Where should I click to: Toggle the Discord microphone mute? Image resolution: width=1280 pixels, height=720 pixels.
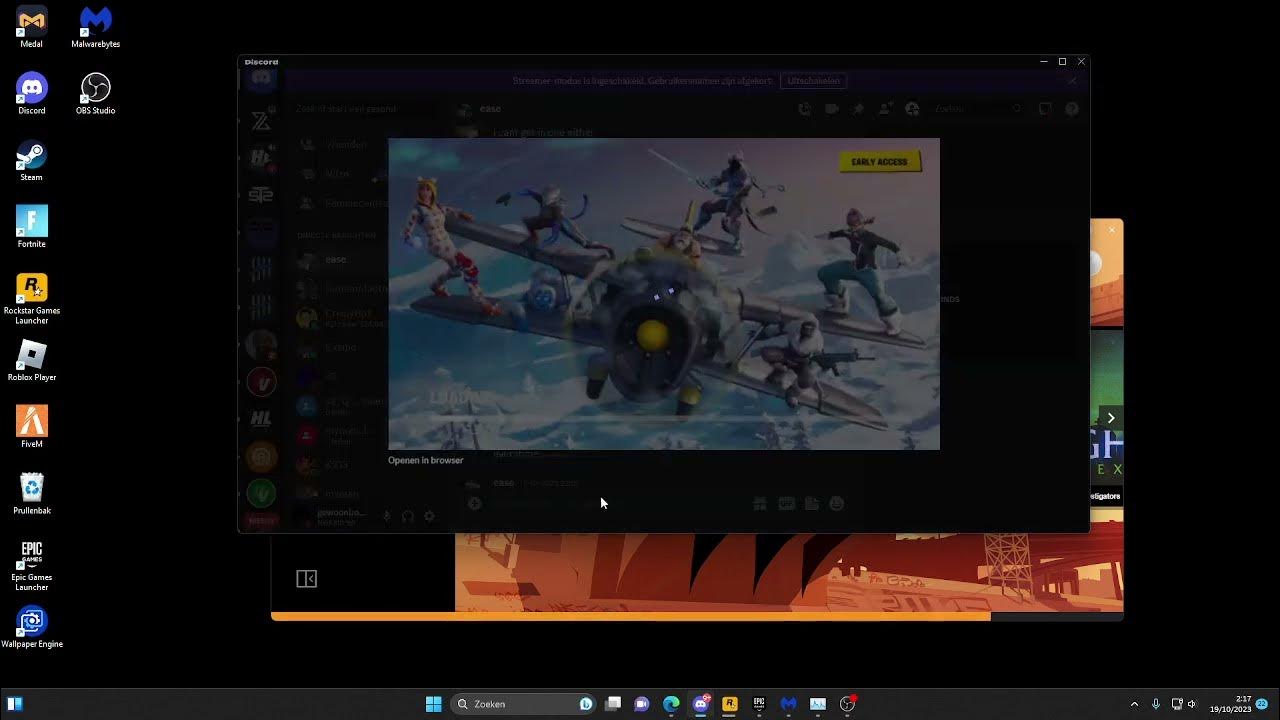[386, 516]
